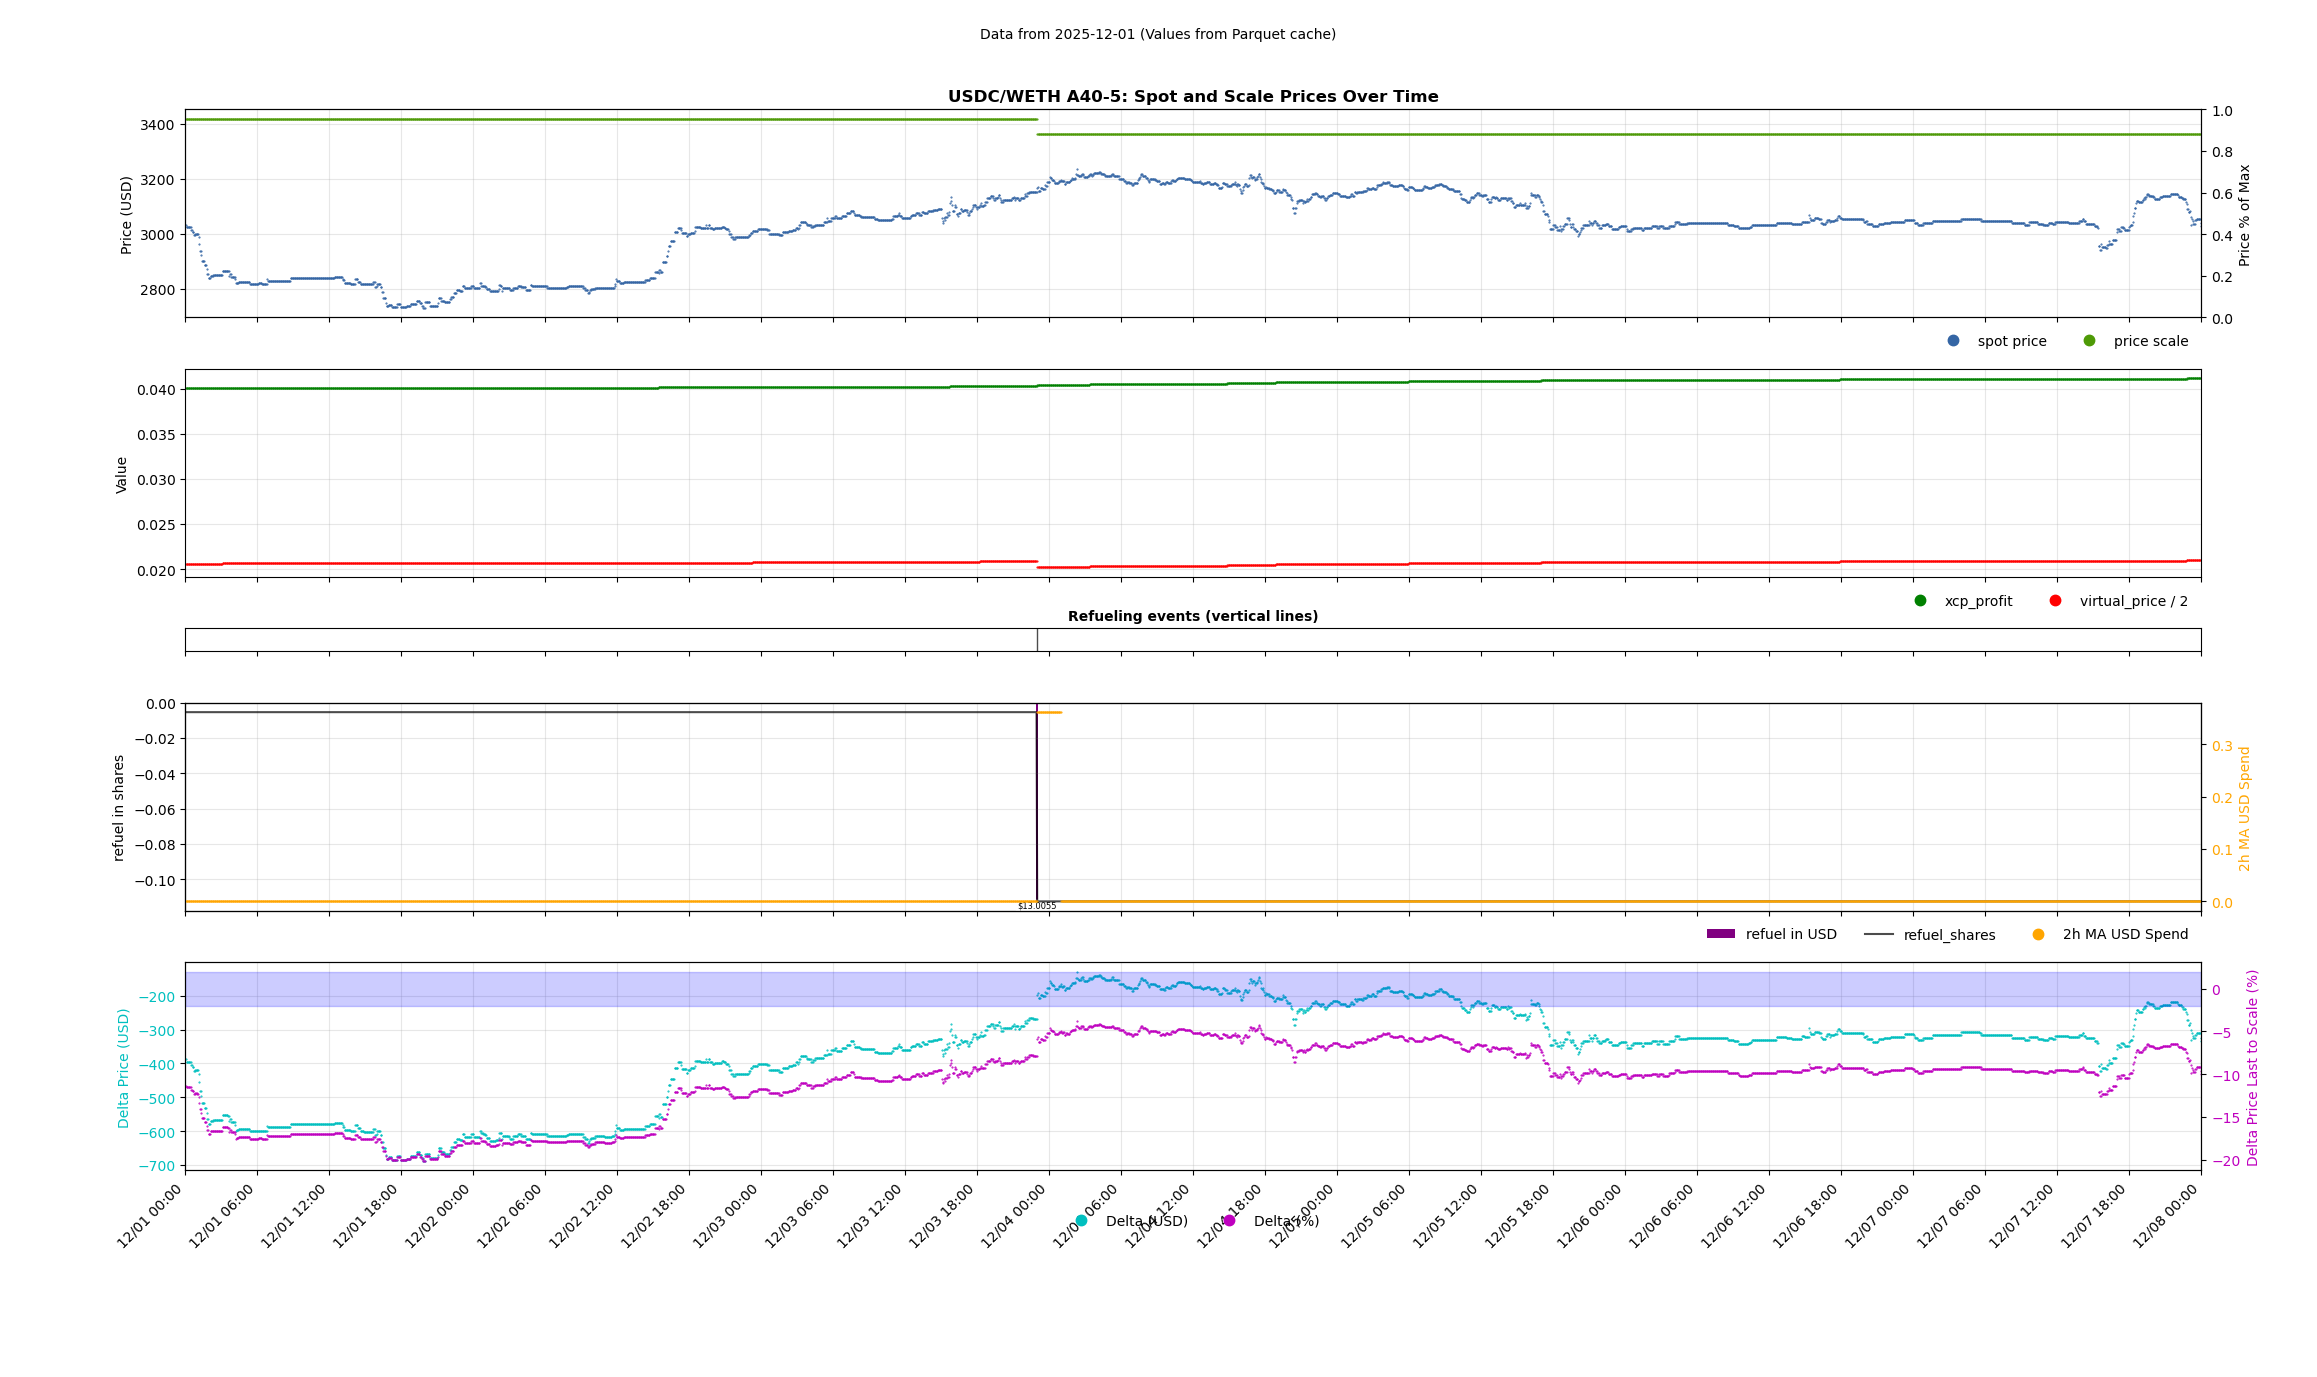The width and height of the screenshot is (2317, 1377).
Task: Click the green price scale legend marker
Action: point(2089,341)
